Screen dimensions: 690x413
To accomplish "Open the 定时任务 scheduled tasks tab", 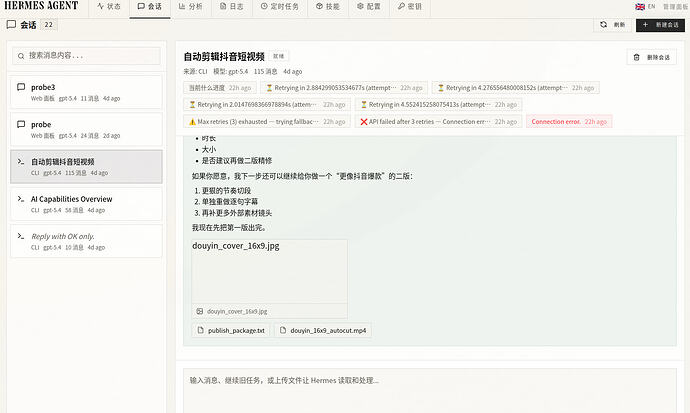I will pyautogui.click(x=279, y=7).
